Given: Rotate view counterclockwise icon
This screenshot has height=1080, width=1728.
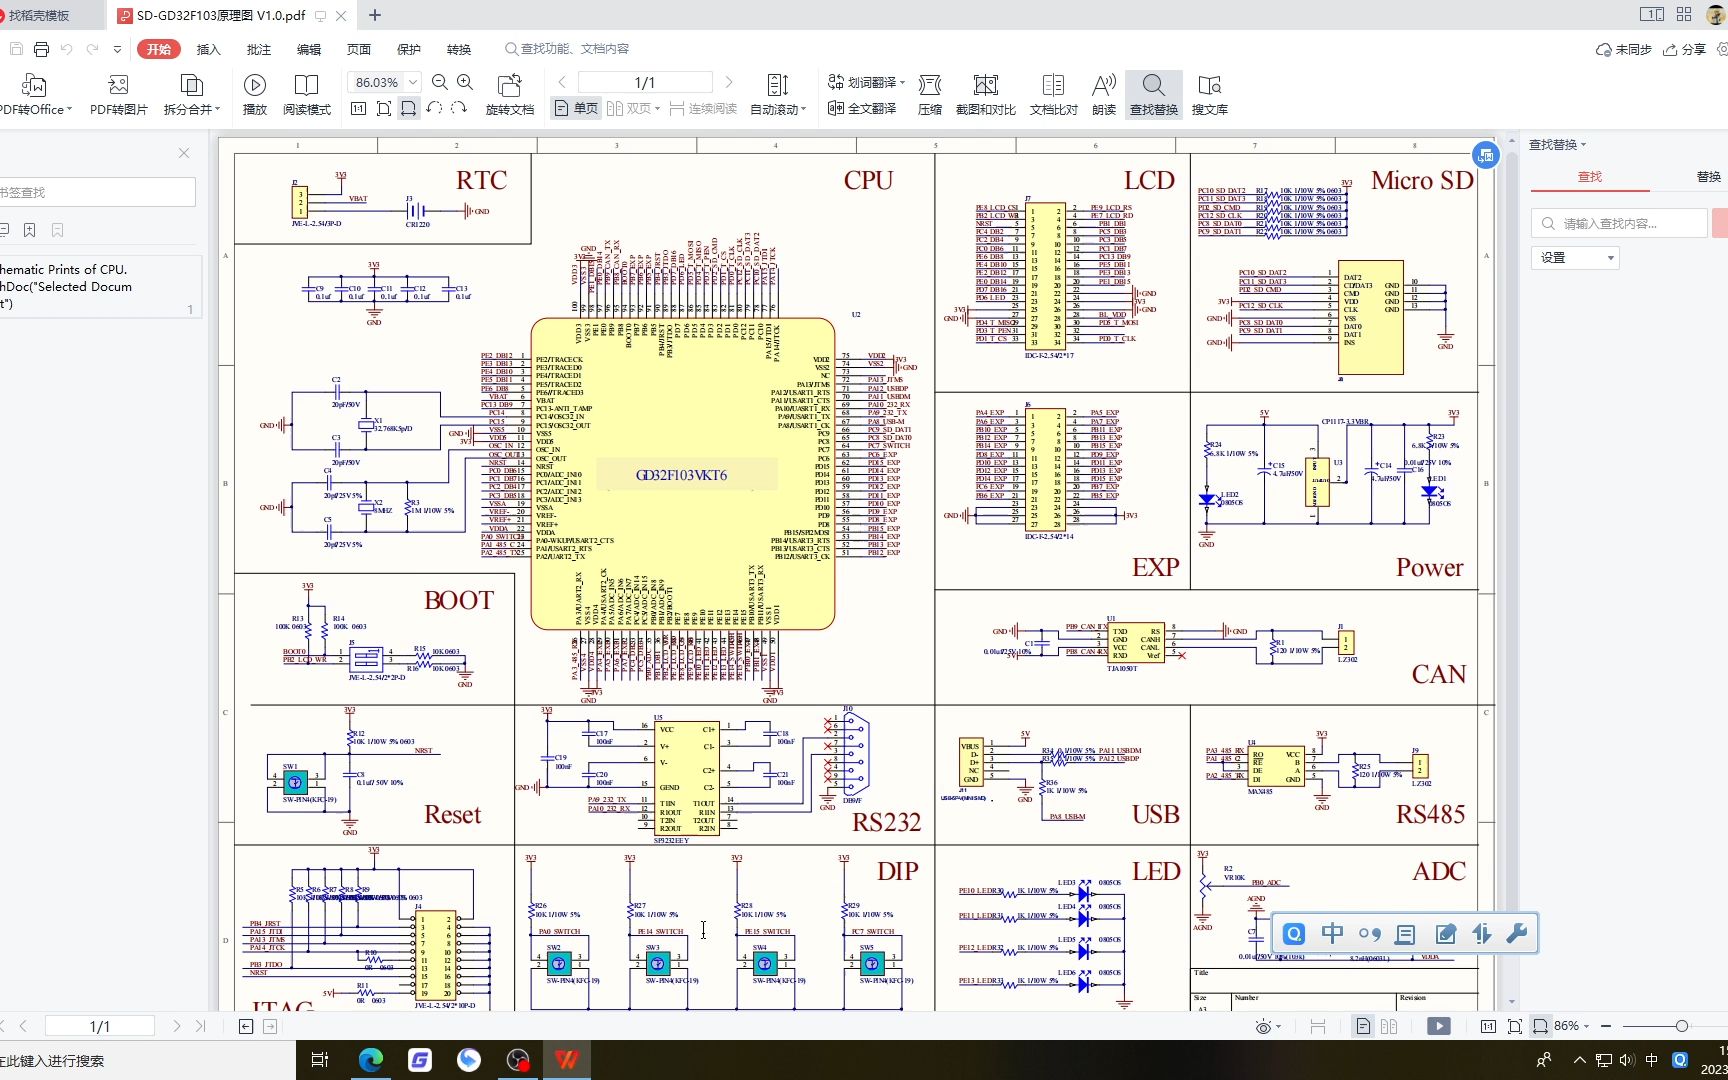Looking at the screenshot, I should pos(434,108).
